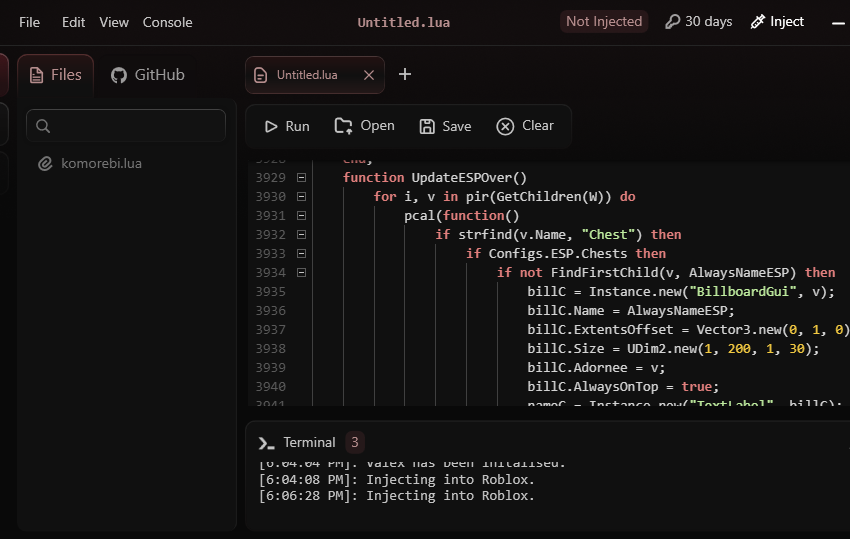This screenshot has width=850, height=539.
Task: Click the Clear button label
Action: click(538, 126)
